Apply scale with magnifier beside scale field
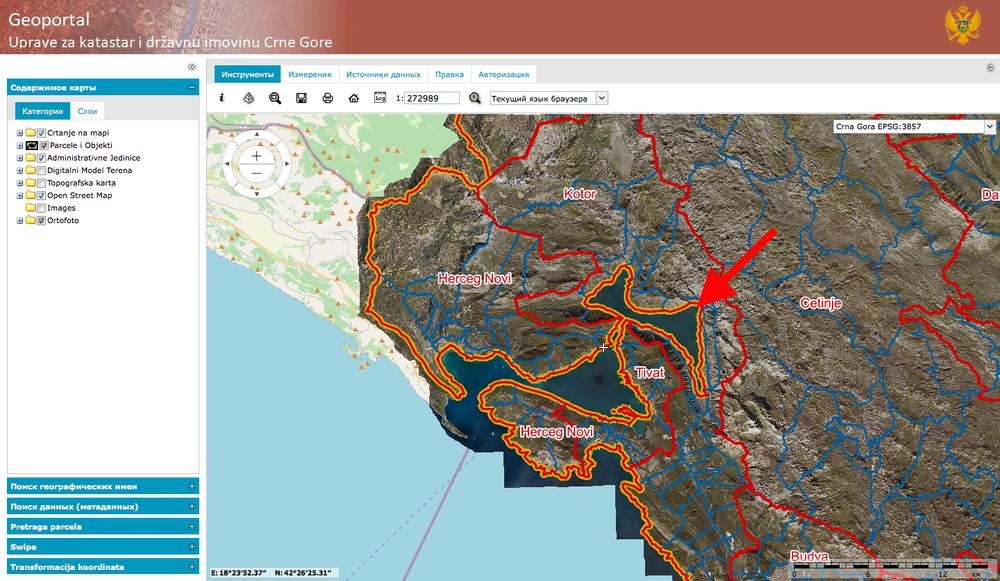The height and width of the screenshot is (581, 1000). [x=474, y=98]
